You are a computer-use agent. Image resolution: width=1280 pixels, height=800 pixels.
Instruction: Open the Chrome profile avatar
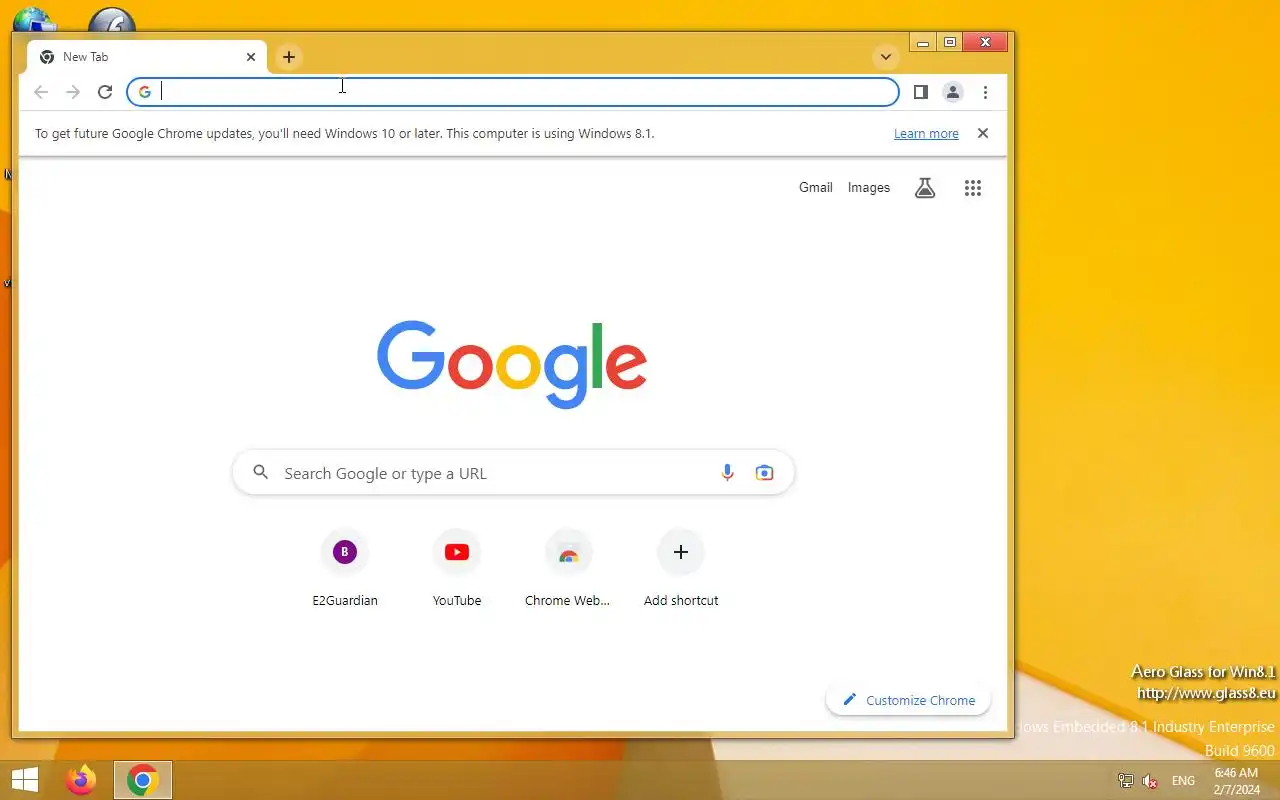(x=953, y=92)
